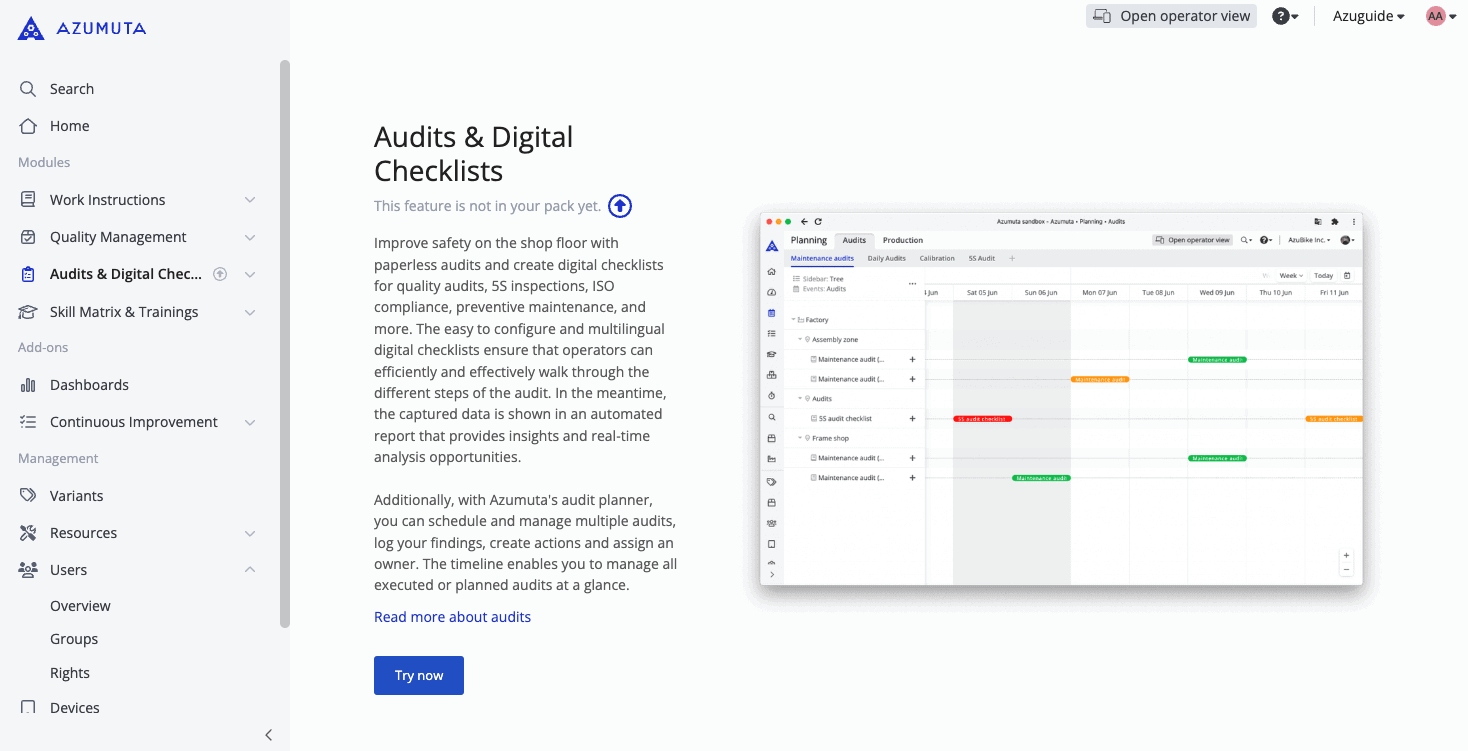
Task: Click the AA user avatar
Action: click(1436, 16)
